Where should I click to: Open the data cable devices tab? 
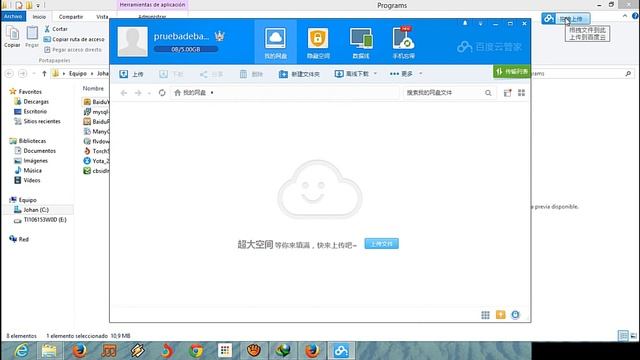click(361, 43)
